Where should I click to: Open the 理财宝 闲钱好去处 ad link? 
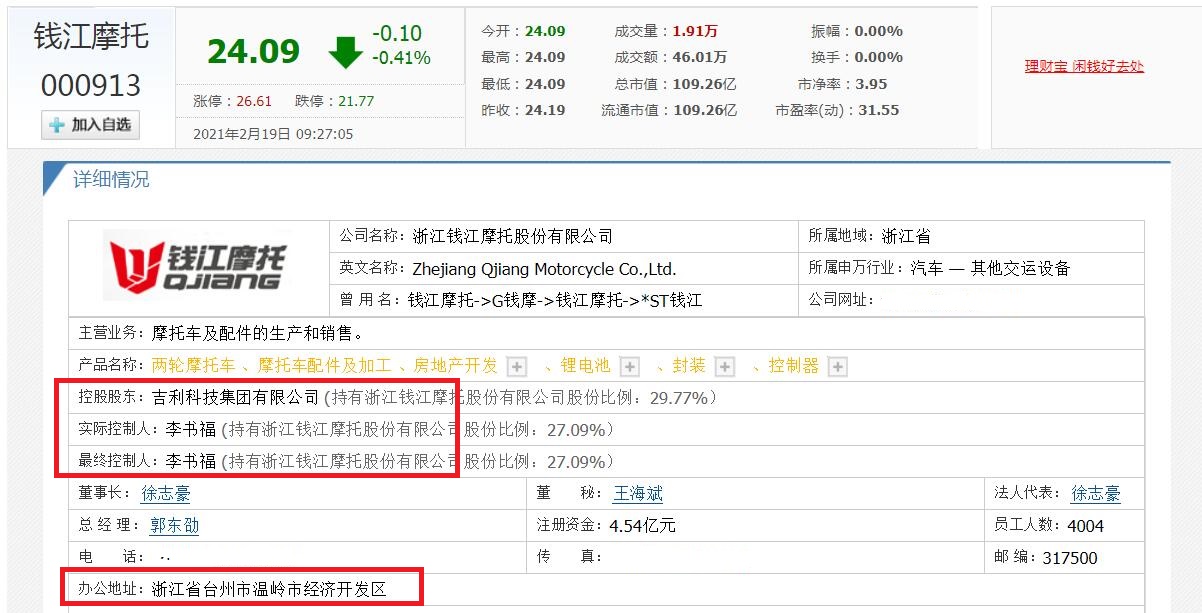1084,67
